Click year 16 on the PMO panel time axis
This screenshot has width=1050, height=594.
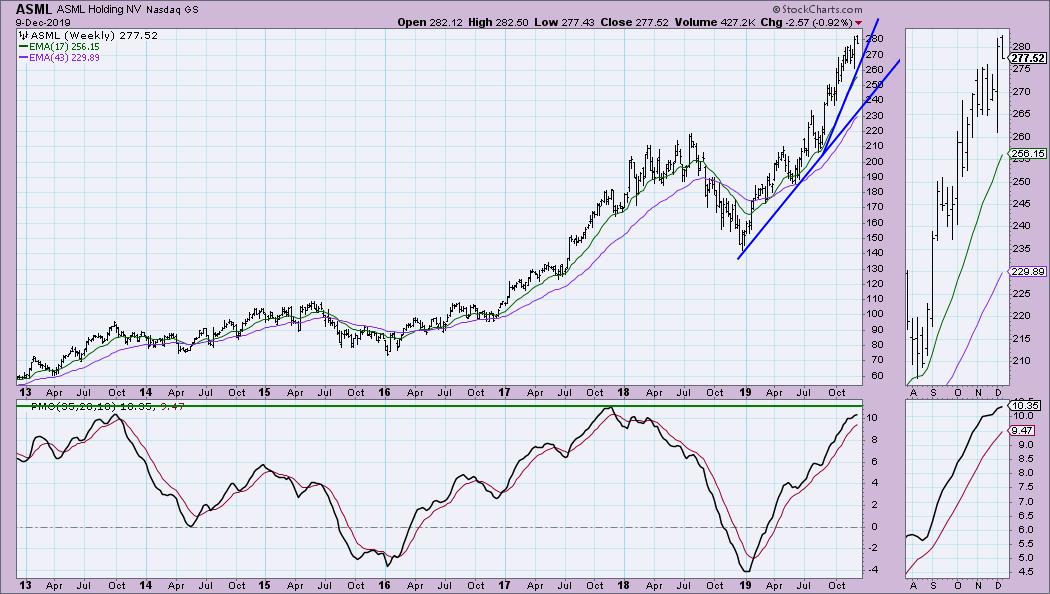pos(384,585)
